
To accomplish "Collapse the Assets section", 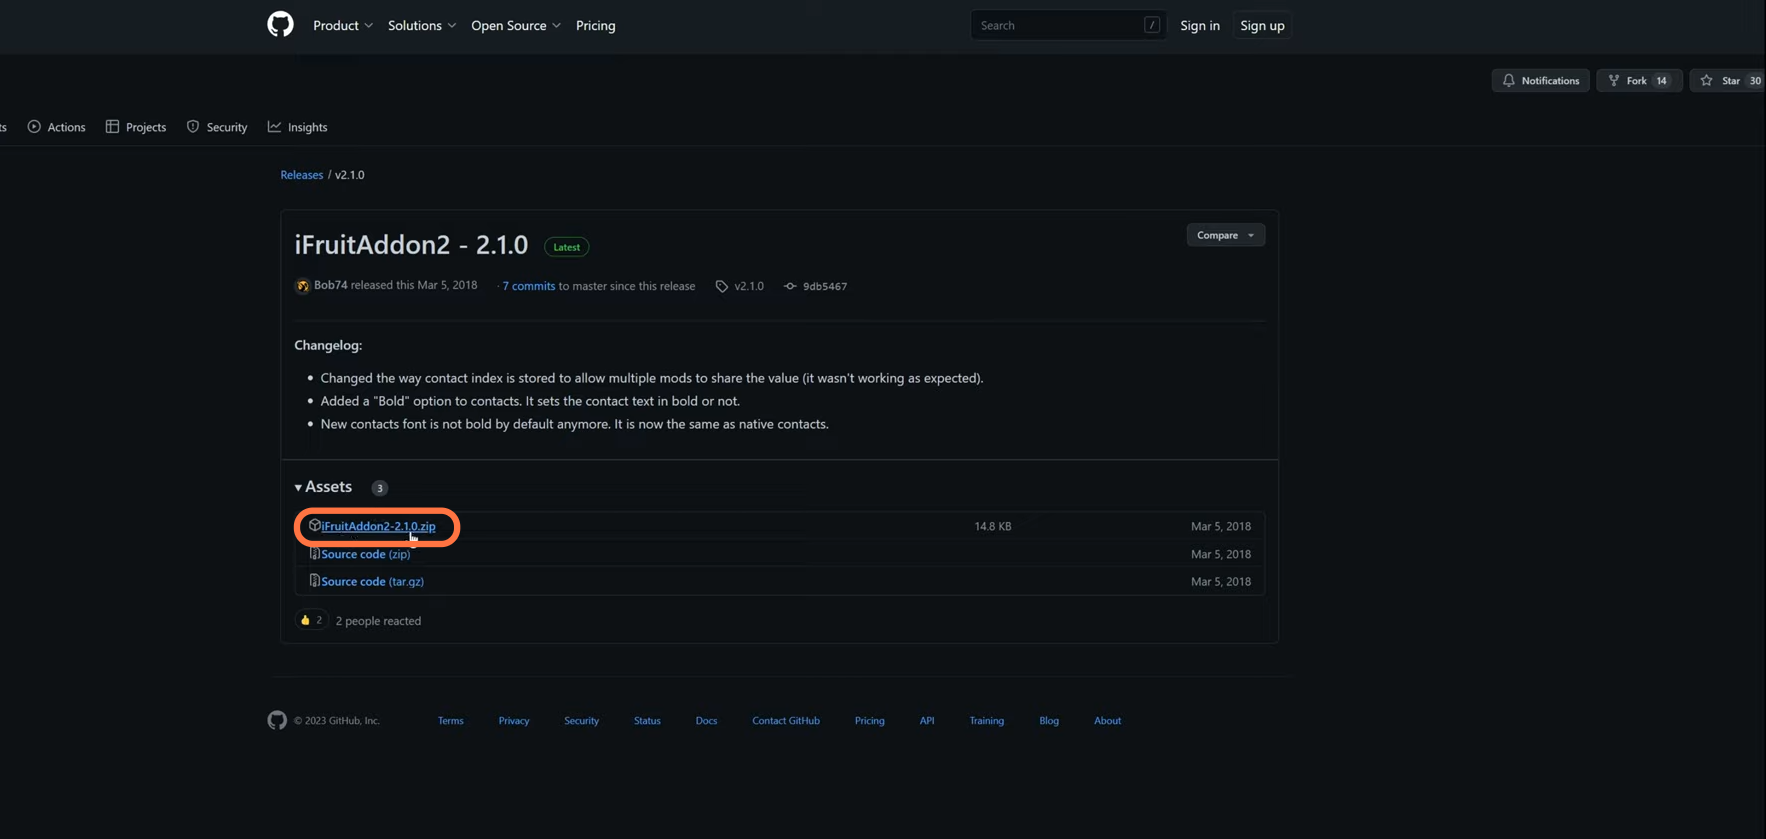I will [x=323, y=486].
